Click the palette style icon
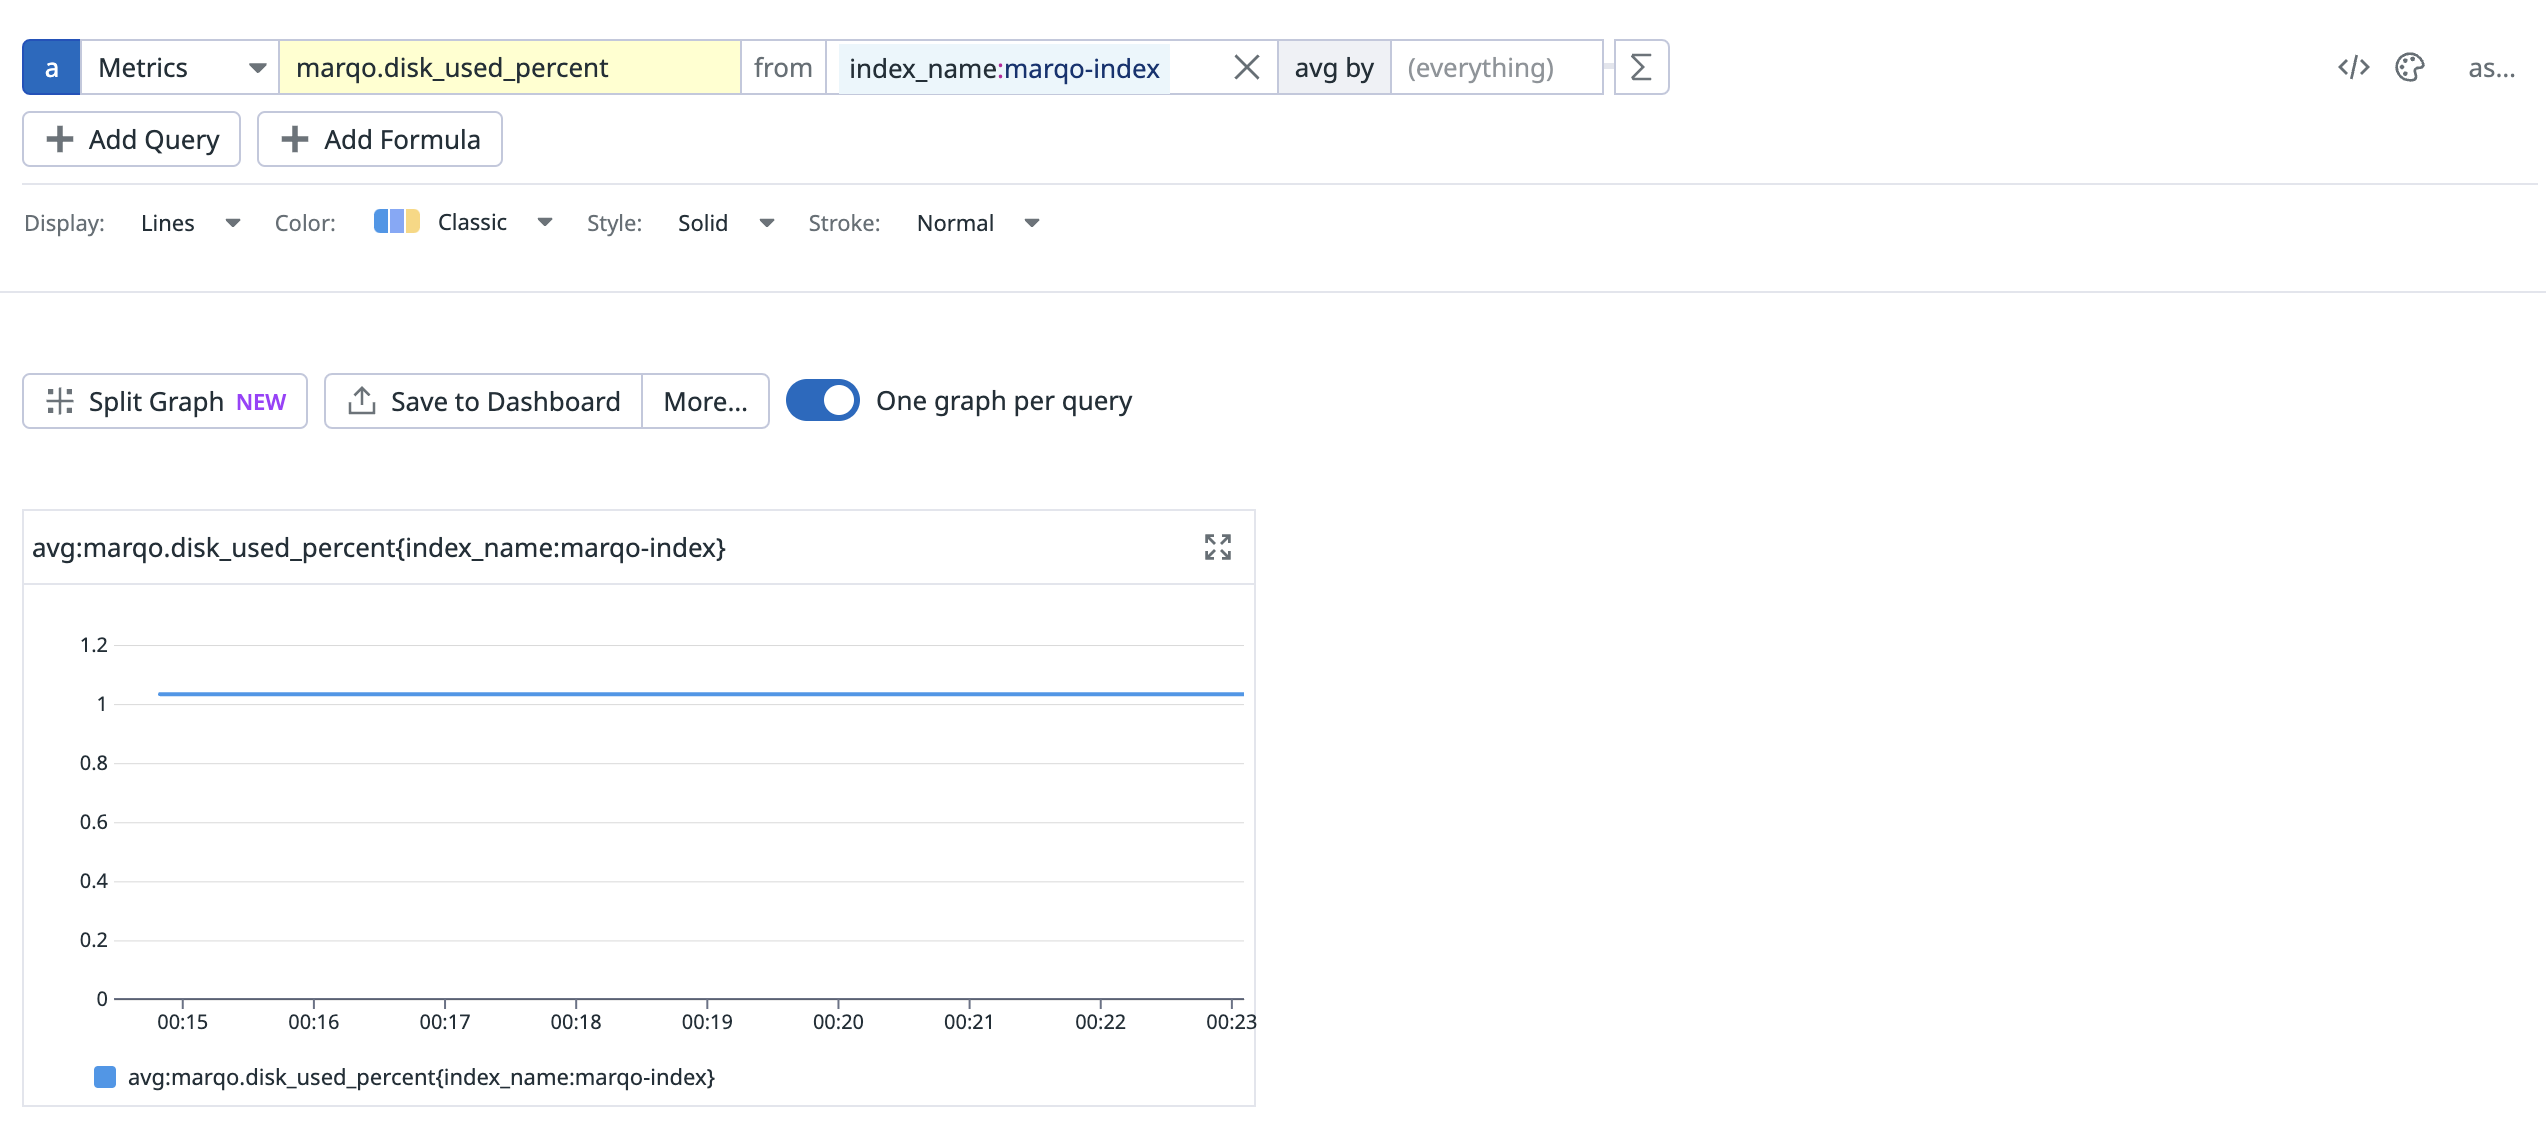 2409,67
